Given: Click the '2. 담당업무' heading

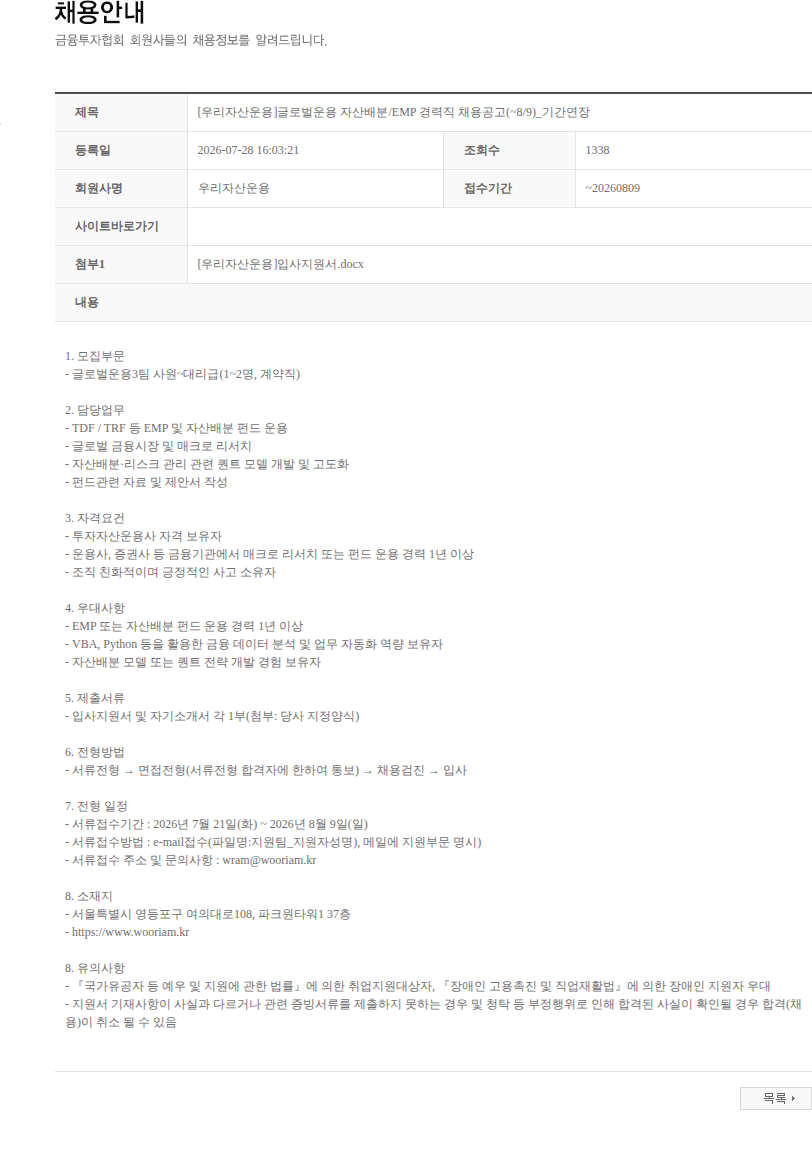Looking at the screenshot, I should pyautogui.click(x=94, y=411).
